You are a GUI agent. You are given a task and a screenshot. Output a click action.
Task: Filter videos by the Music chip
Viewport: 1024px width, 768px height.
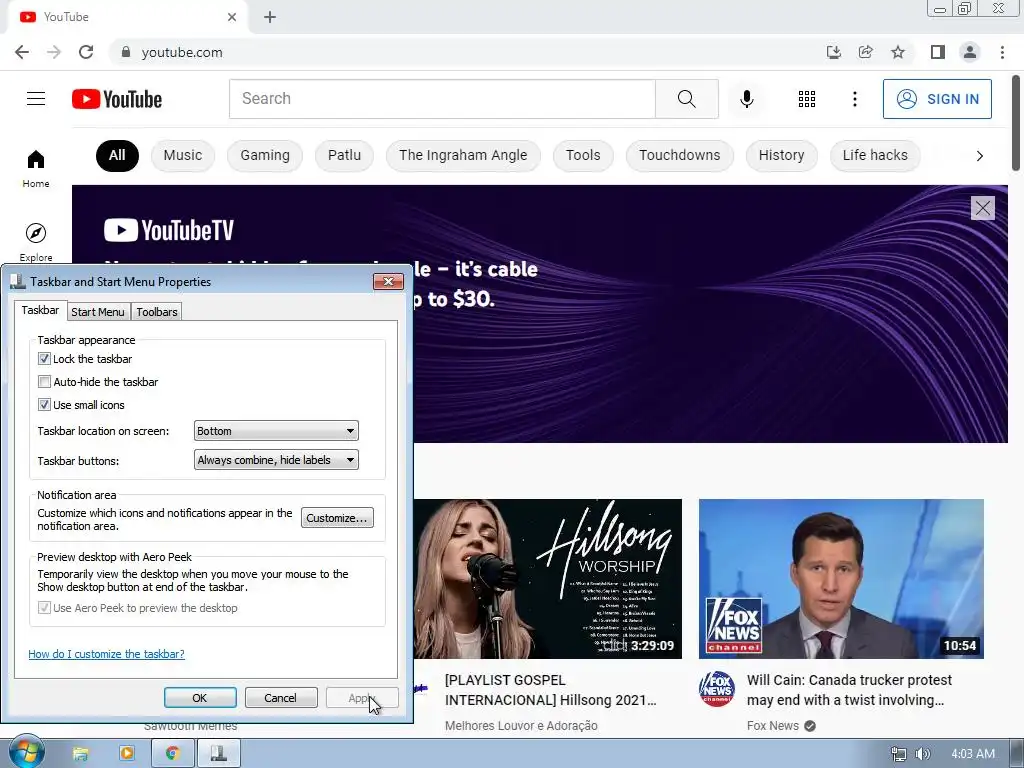click(183, 155)
